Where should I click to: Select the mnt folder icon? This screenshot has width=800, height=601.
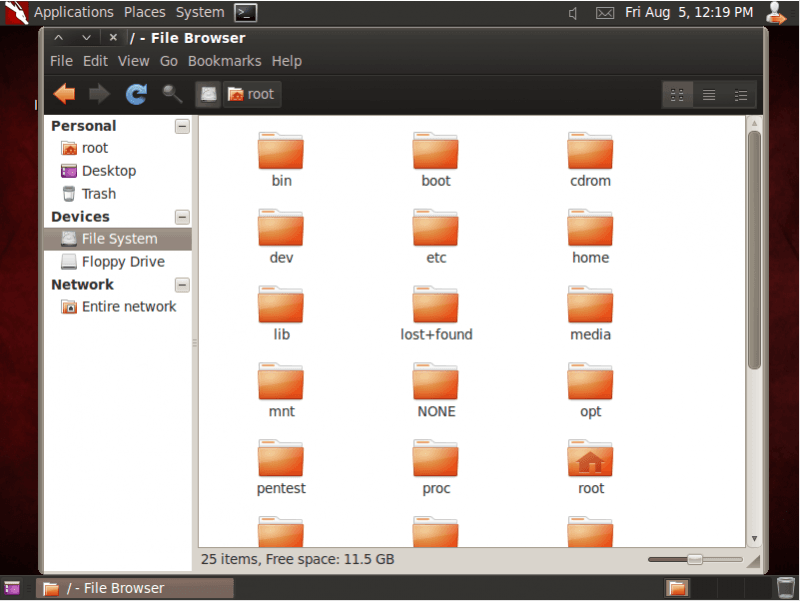click(281, 382)
